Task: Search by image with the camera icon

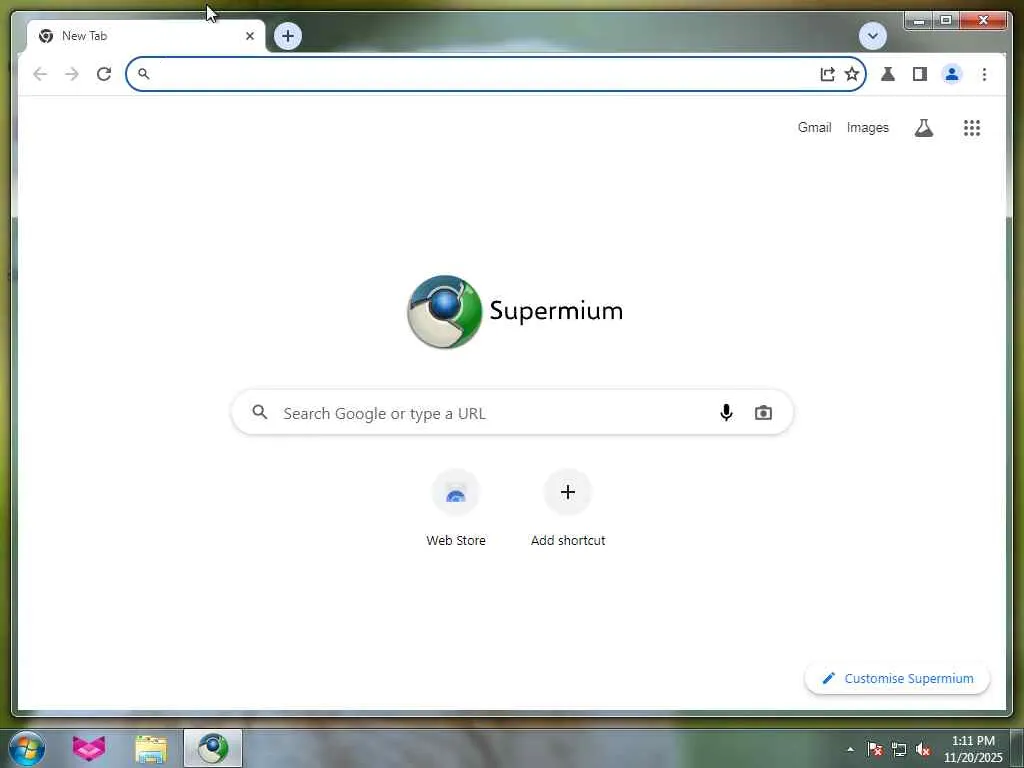Action: coord(763,413)
